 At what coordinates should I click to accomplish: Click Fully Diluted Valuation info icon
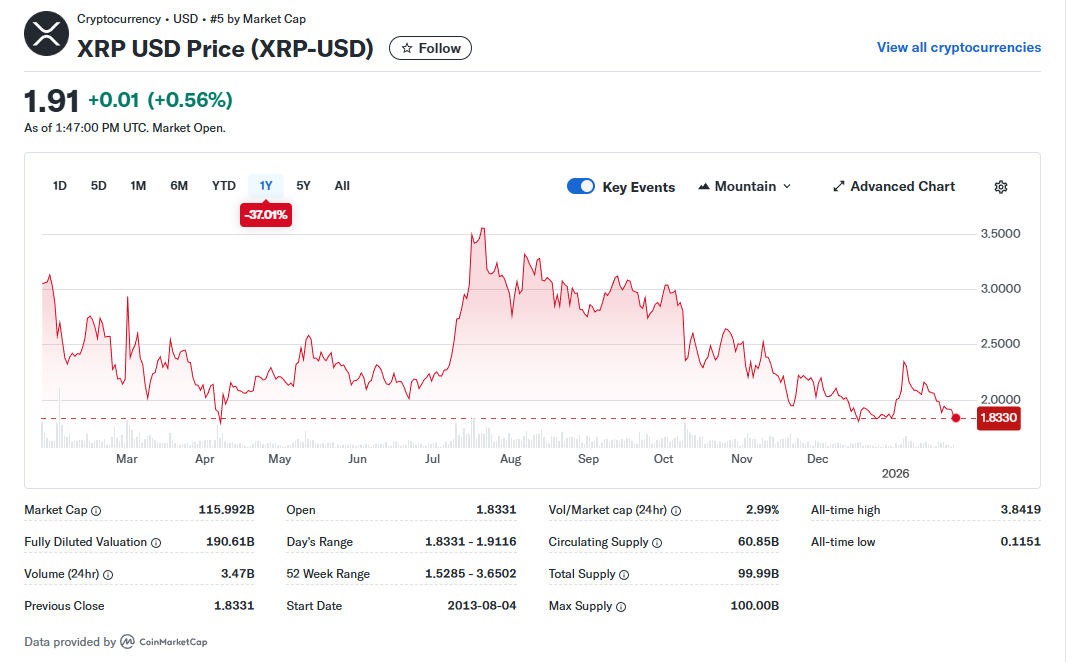pyautogui.click(x=156, y=543)
